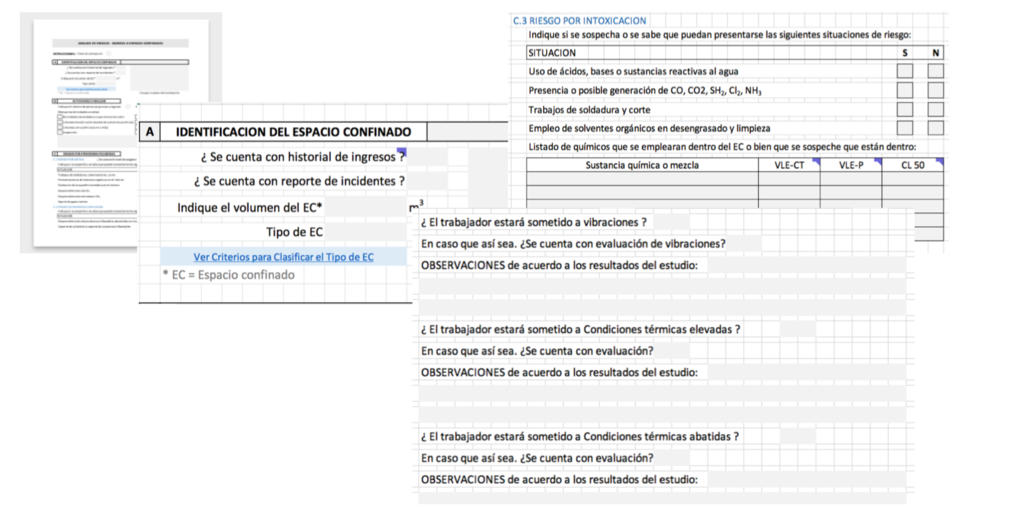The height and width of the screenshot is (511, 1024).
Task: Check S for Empleo de solventes orgánicos
Action: 904,128
